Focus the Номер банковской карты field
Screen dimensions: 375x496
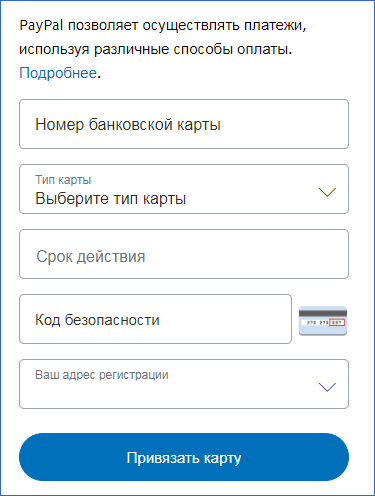coord(184,124)
